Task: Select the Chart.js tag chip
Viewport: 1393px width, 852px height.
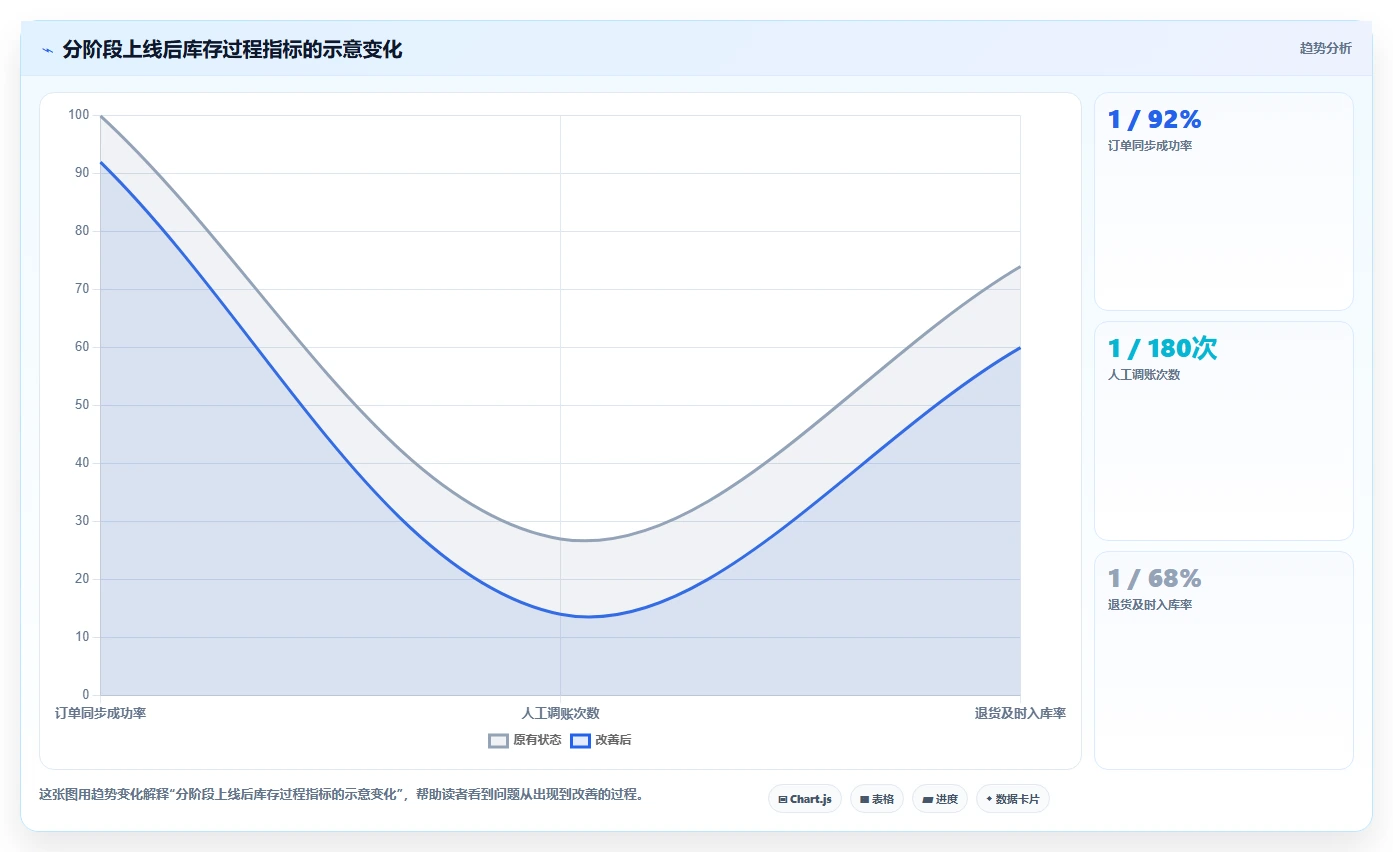Action: (805, 799)
